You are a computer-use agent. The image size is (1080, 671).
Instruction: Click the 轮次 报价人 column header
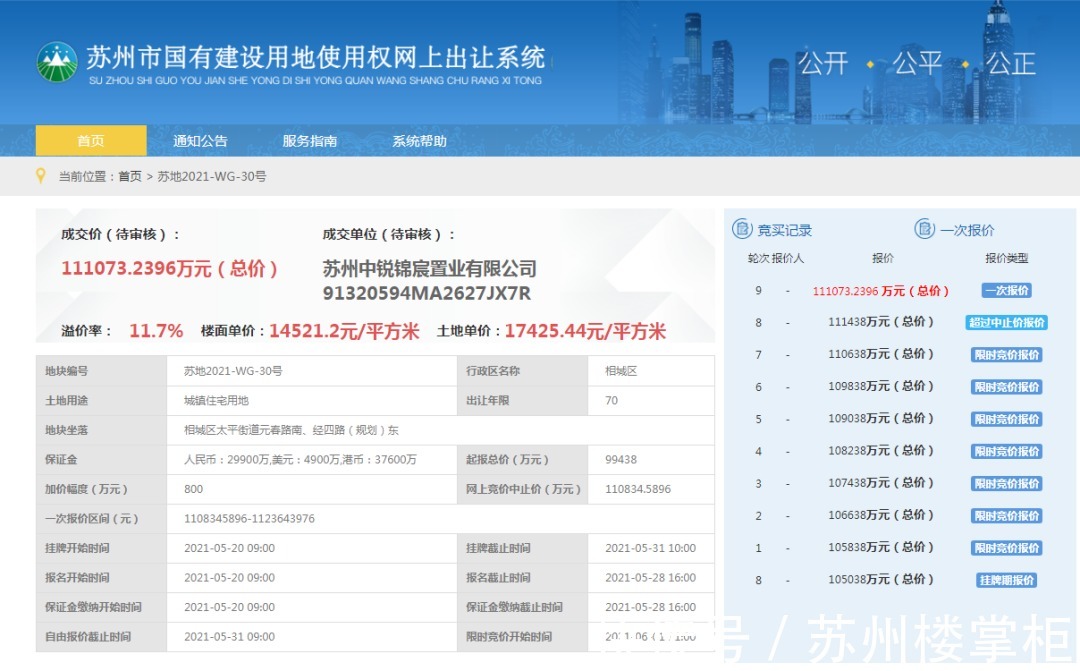pyautogui.click(x=776, y=258)
